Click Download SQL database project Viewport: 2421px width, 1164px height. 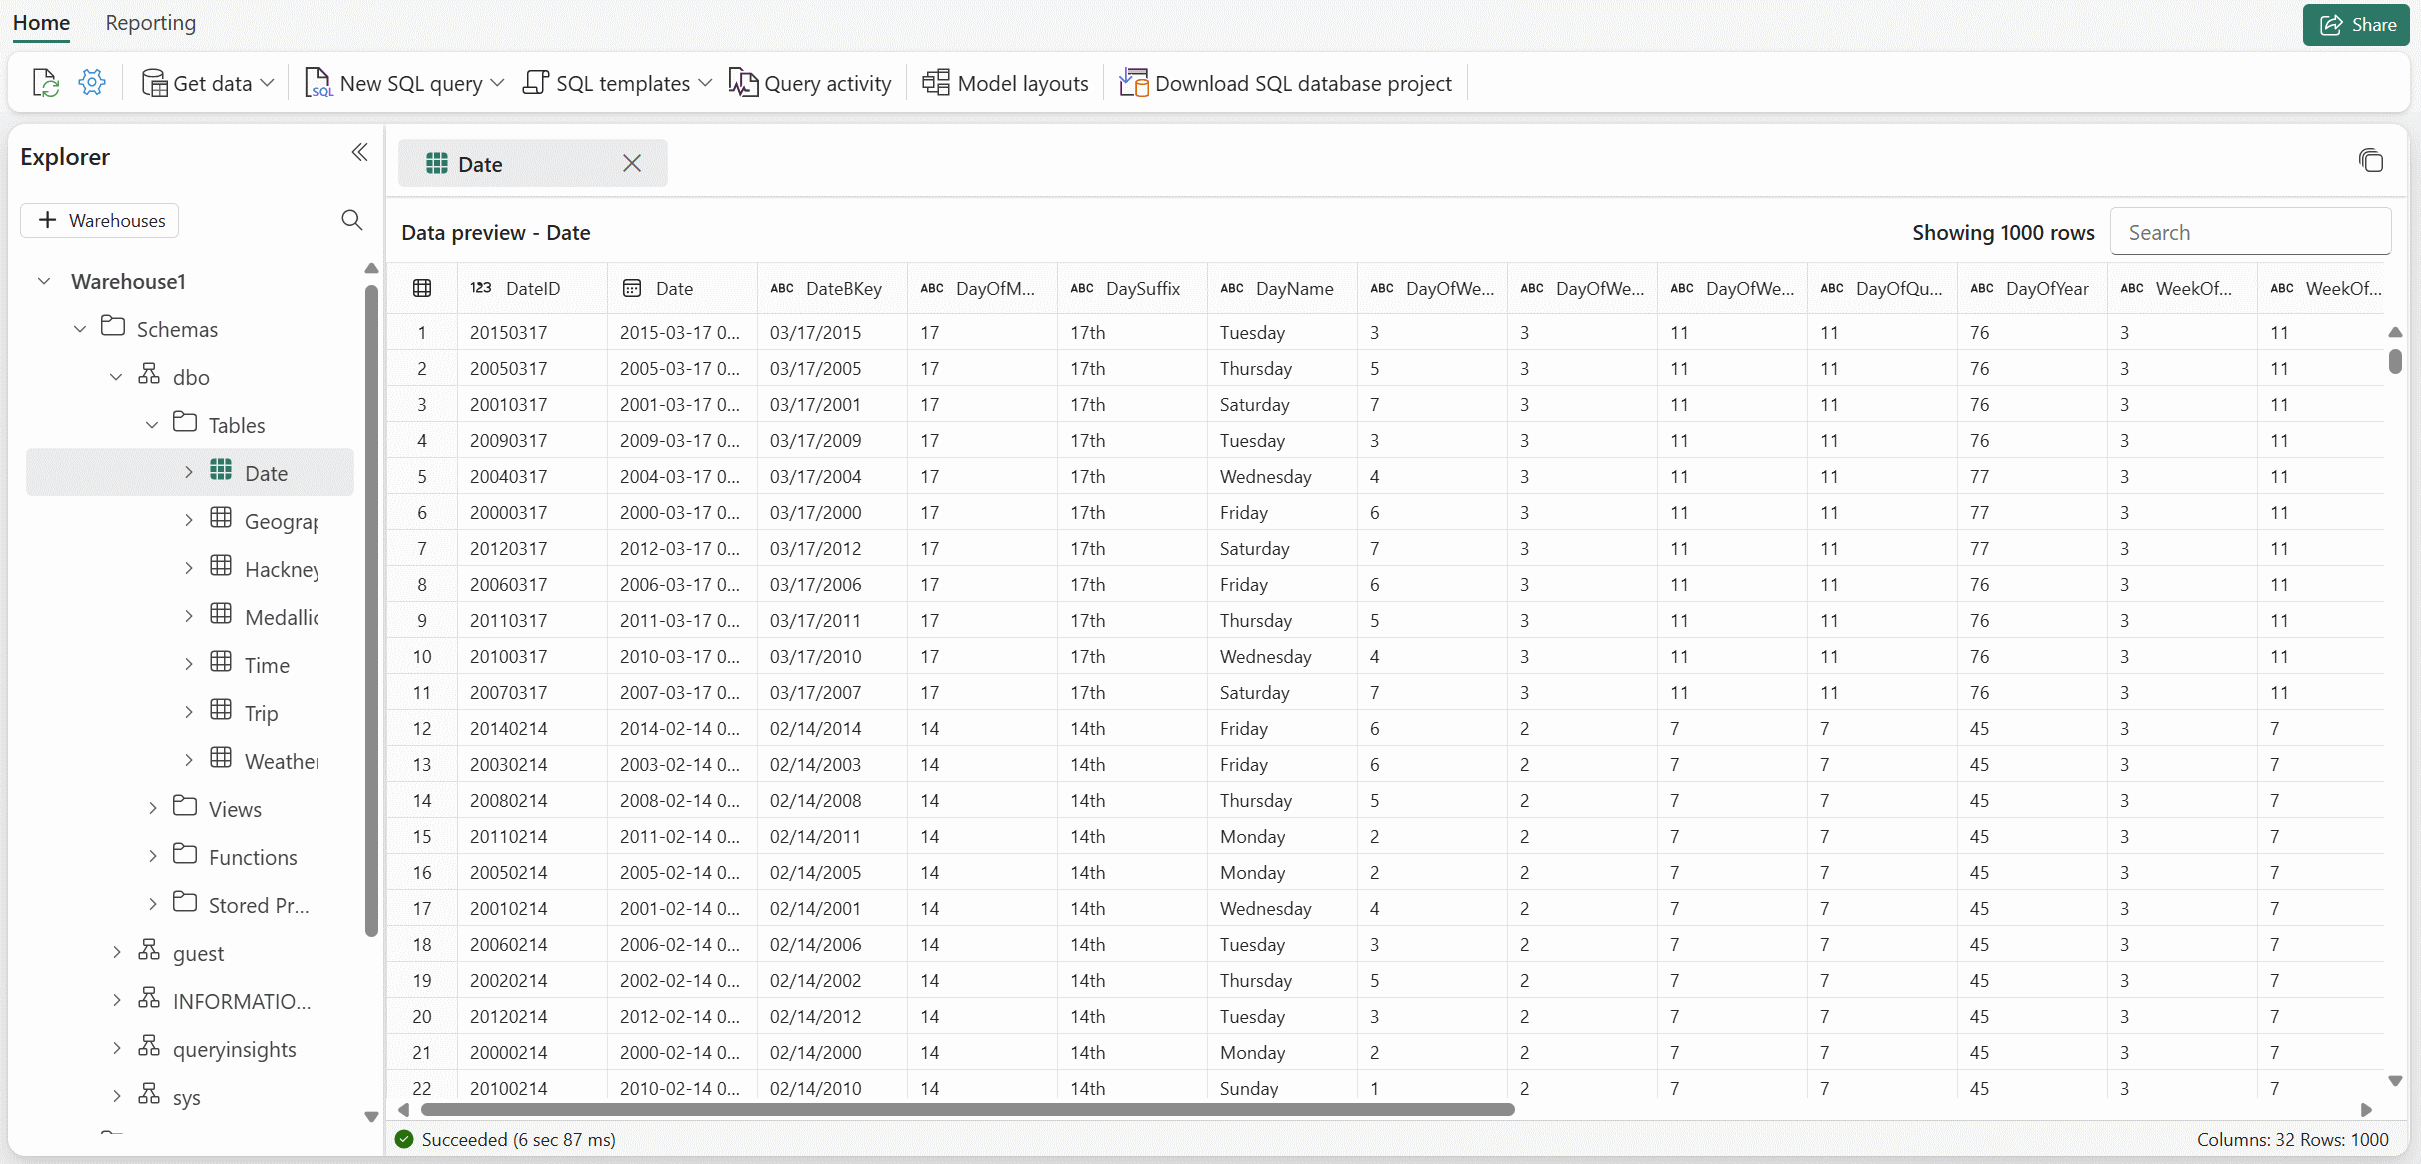[x=1285, y=83]
